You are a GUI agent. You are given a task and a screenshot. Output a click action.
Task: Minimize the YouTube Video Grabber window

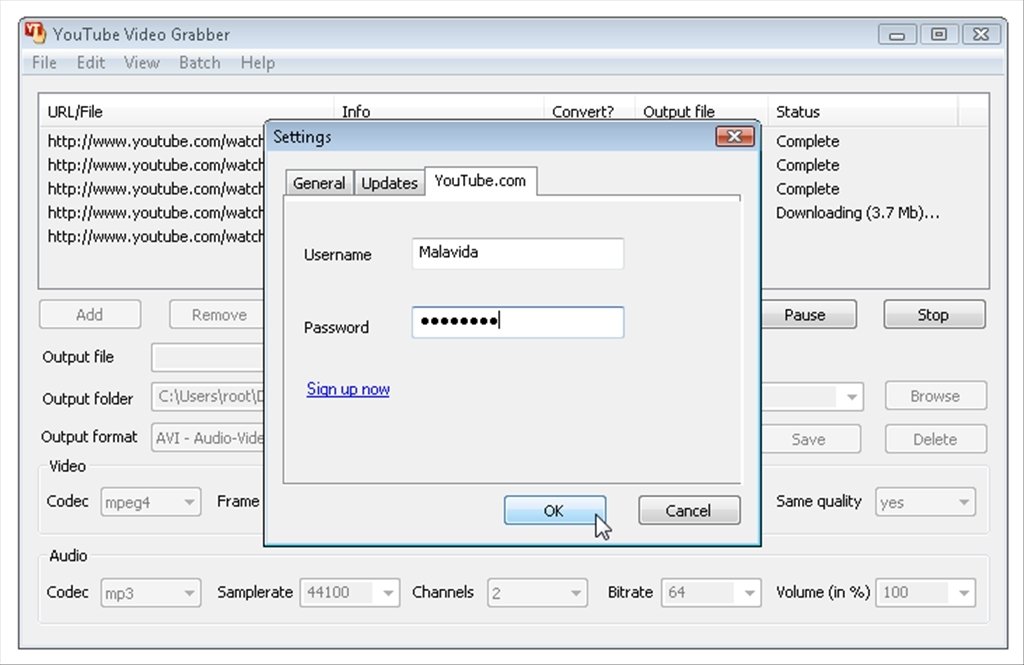tap(897, 35)
